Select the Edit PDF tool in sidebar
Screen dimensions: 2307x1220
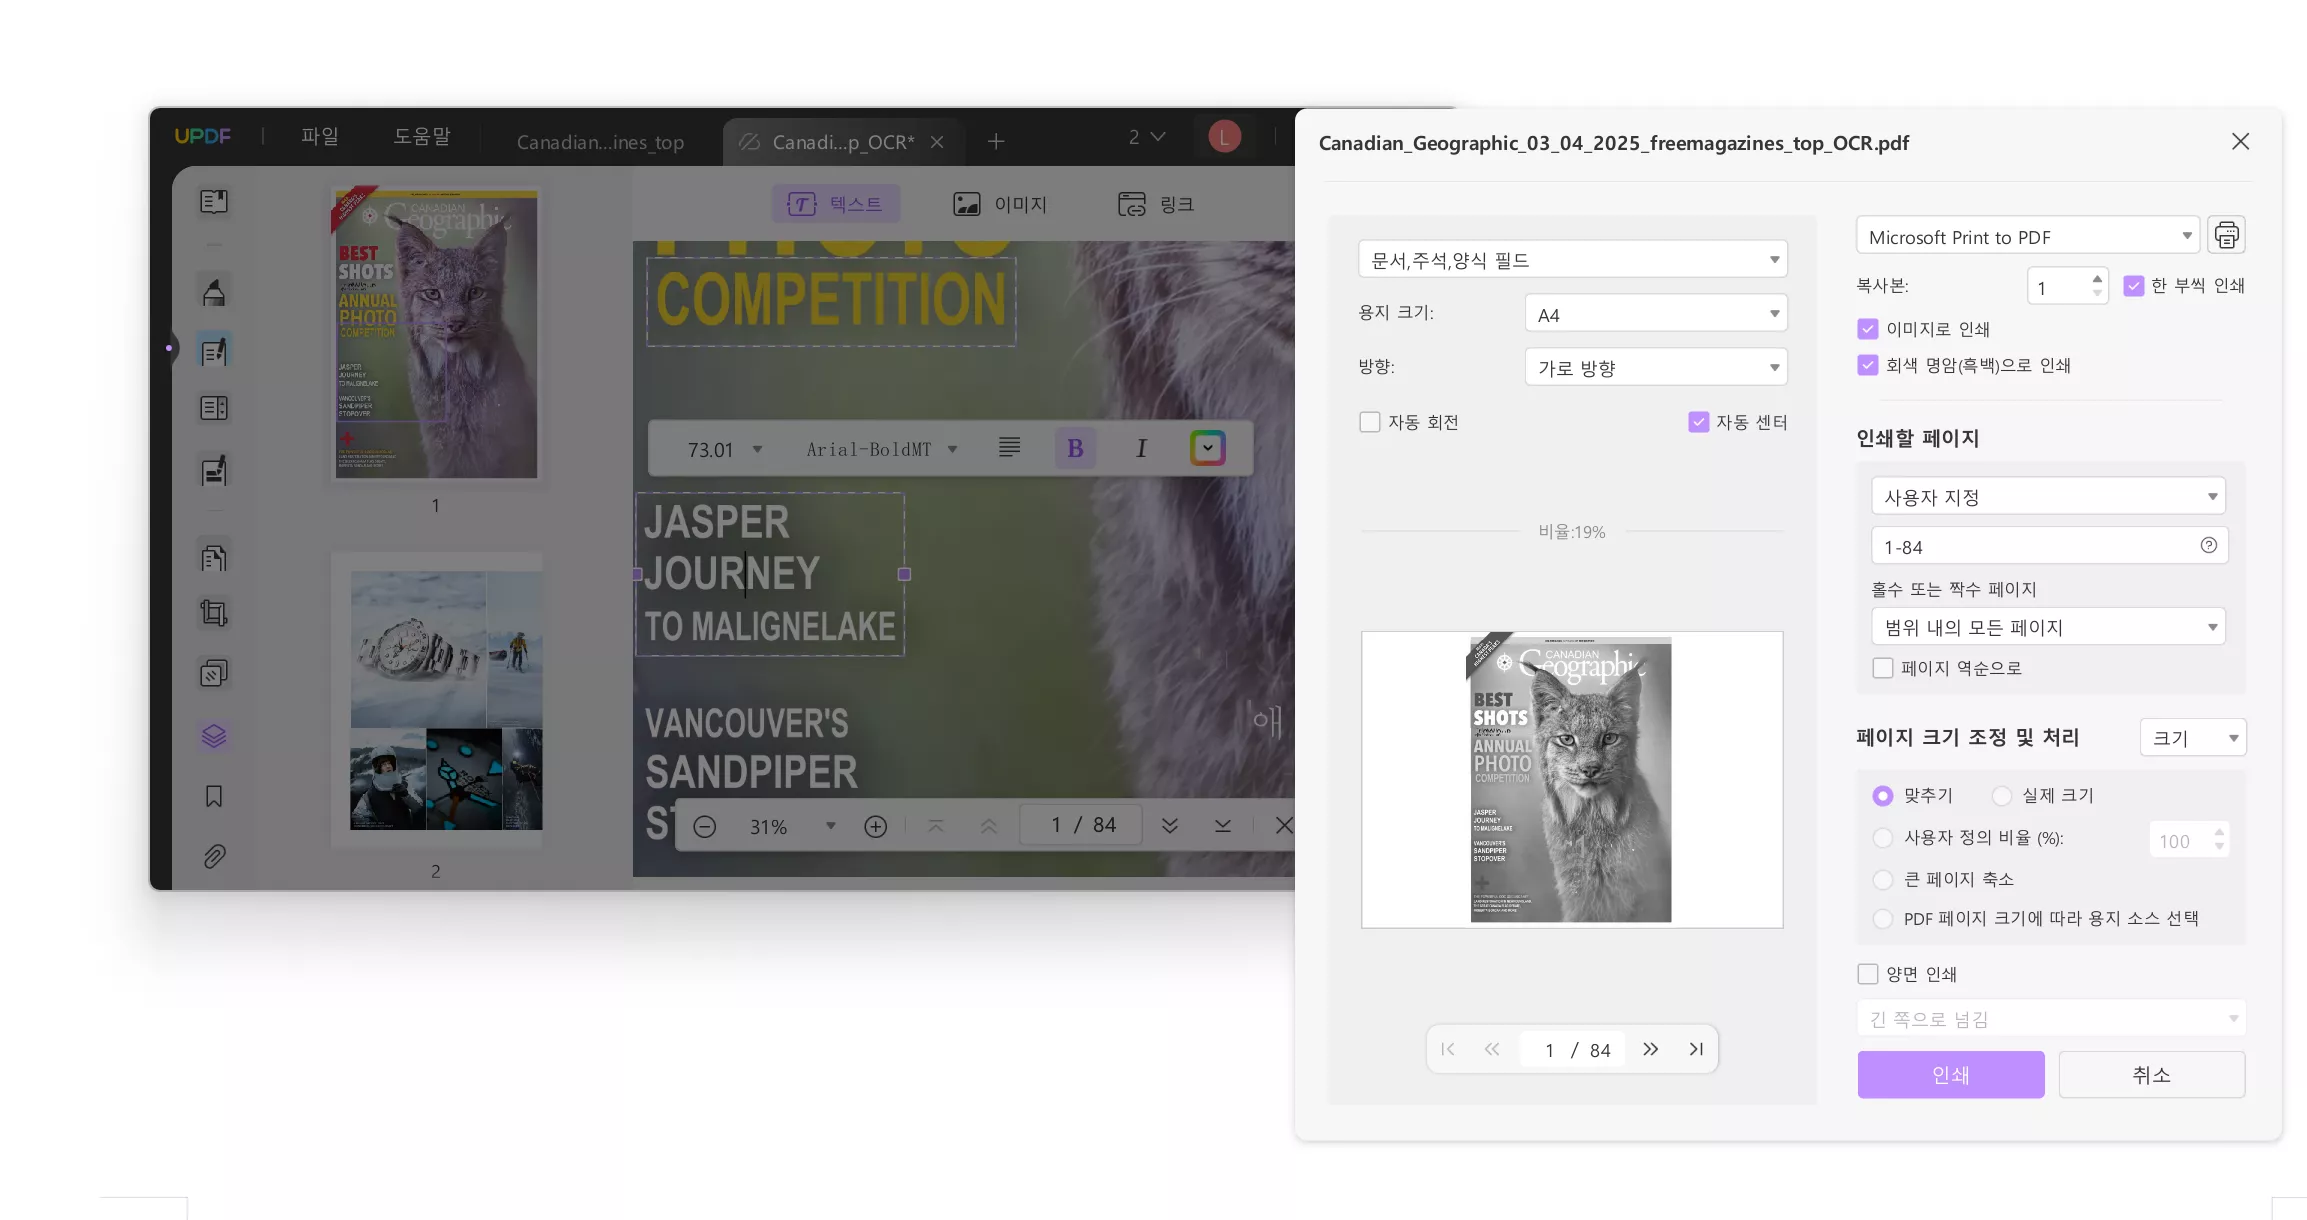(214, 350)
